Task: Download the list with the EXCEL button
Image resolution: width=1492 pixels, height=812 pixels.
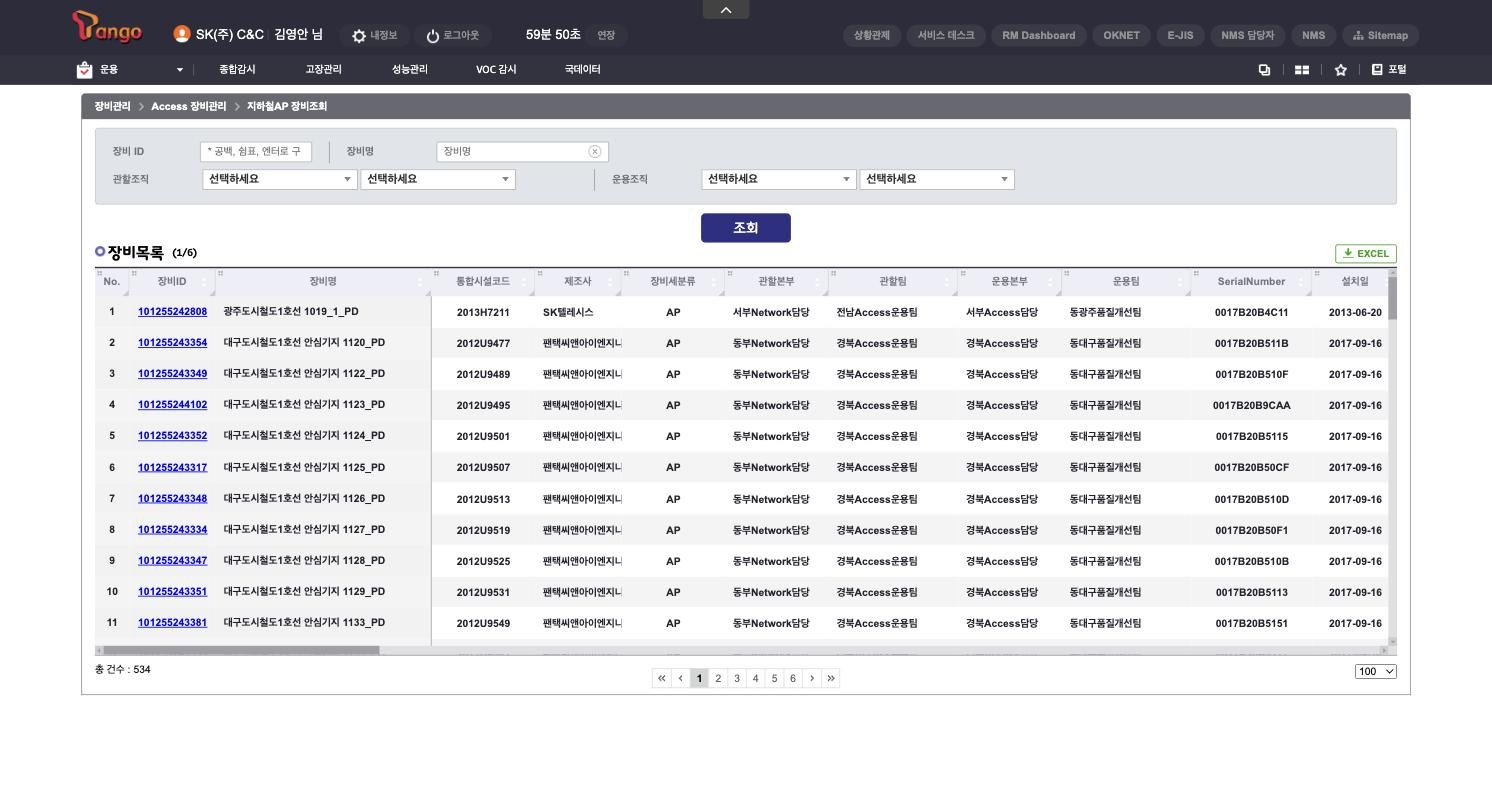Action: click(1365, 254)
